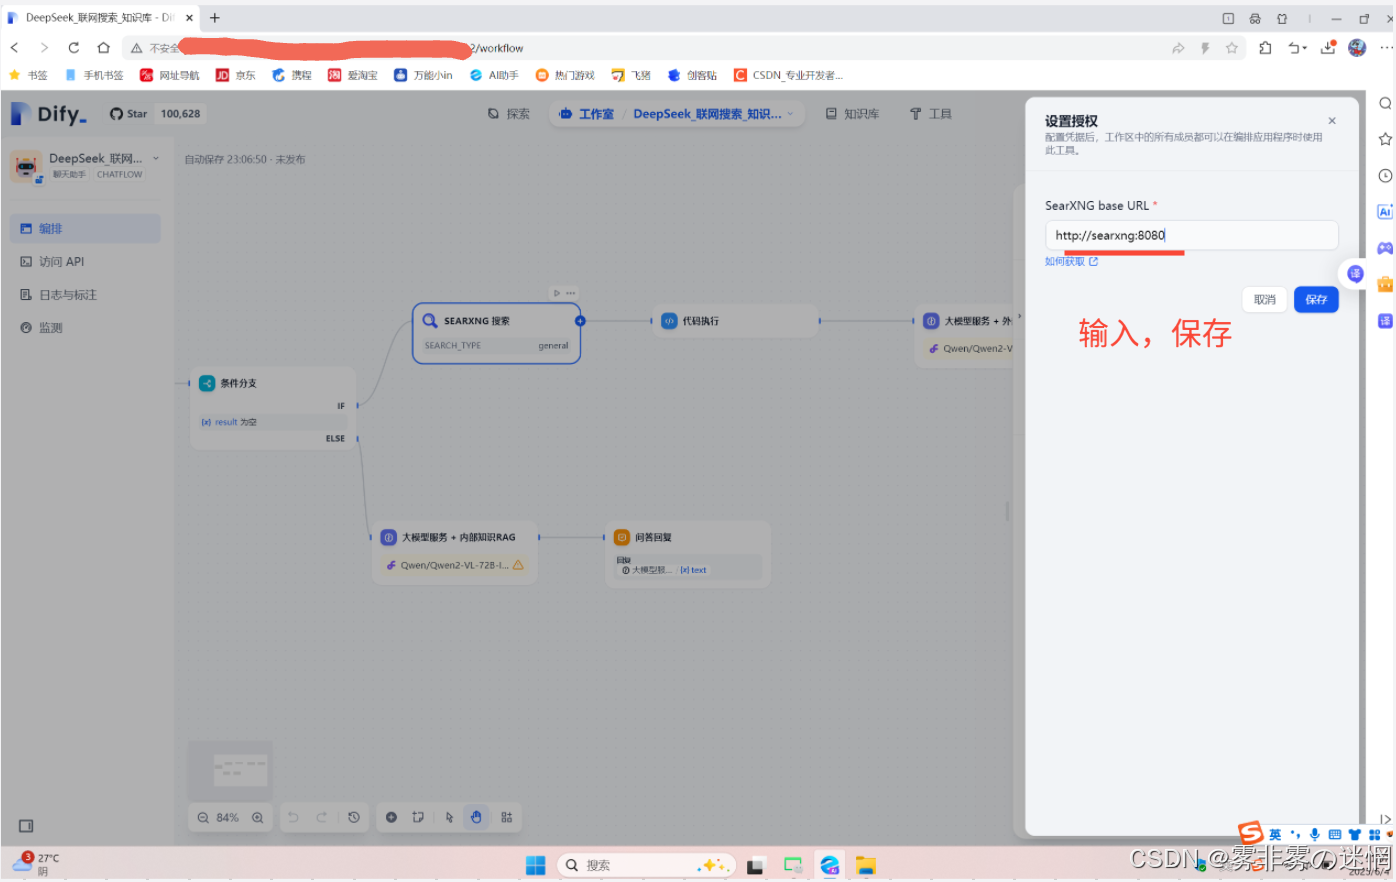Open the browser sidebar search icon
The width and height of the screenshot is (1396, 882).
(1385, 103)
